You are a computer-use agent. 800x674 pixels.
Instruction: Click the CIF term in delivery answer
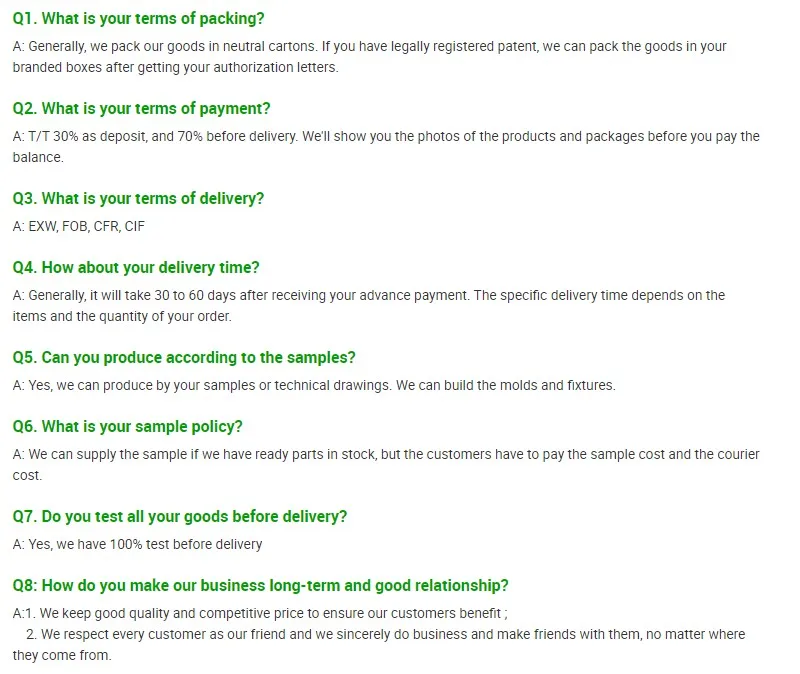[x=135, y=226]
